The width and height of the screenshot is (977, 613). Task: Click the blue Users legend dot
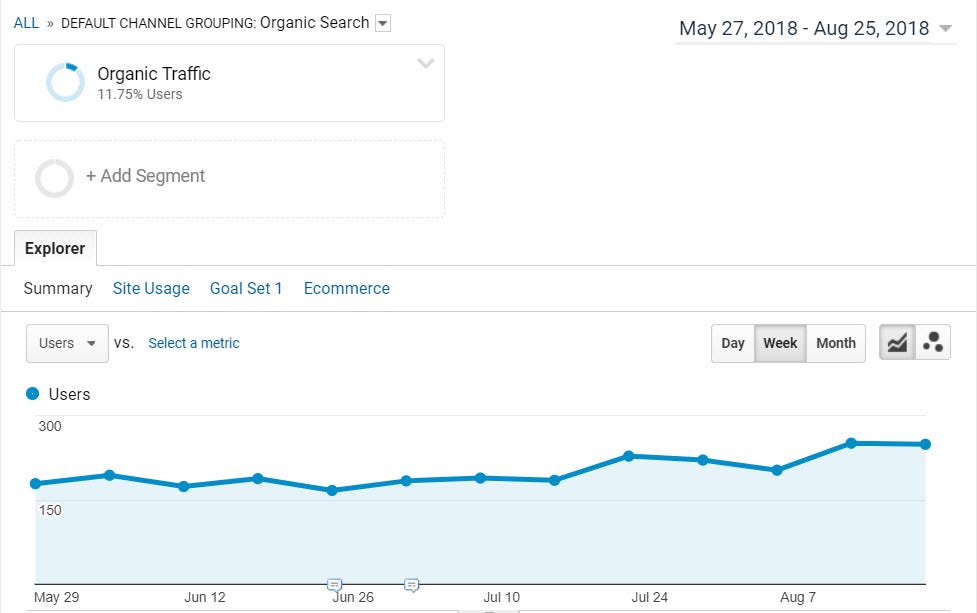33,394
